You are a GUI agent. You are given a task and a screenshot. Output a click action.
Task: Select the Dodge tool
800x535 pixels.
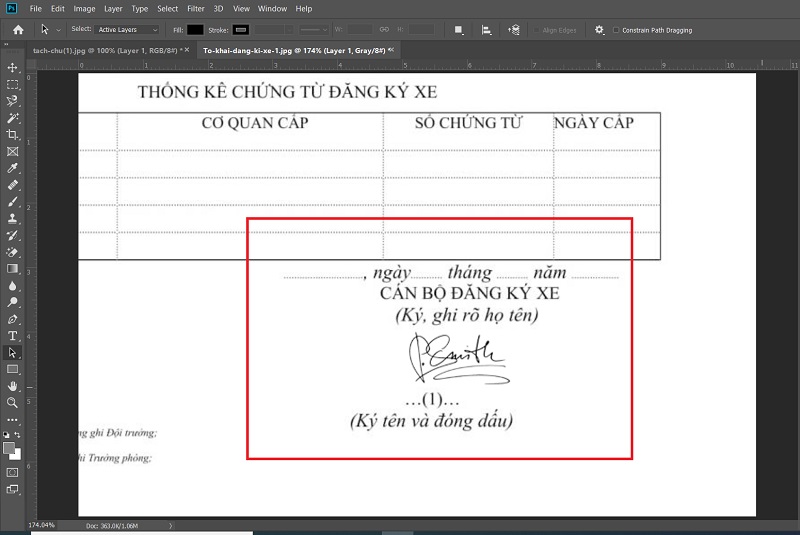tap(12, 302)
